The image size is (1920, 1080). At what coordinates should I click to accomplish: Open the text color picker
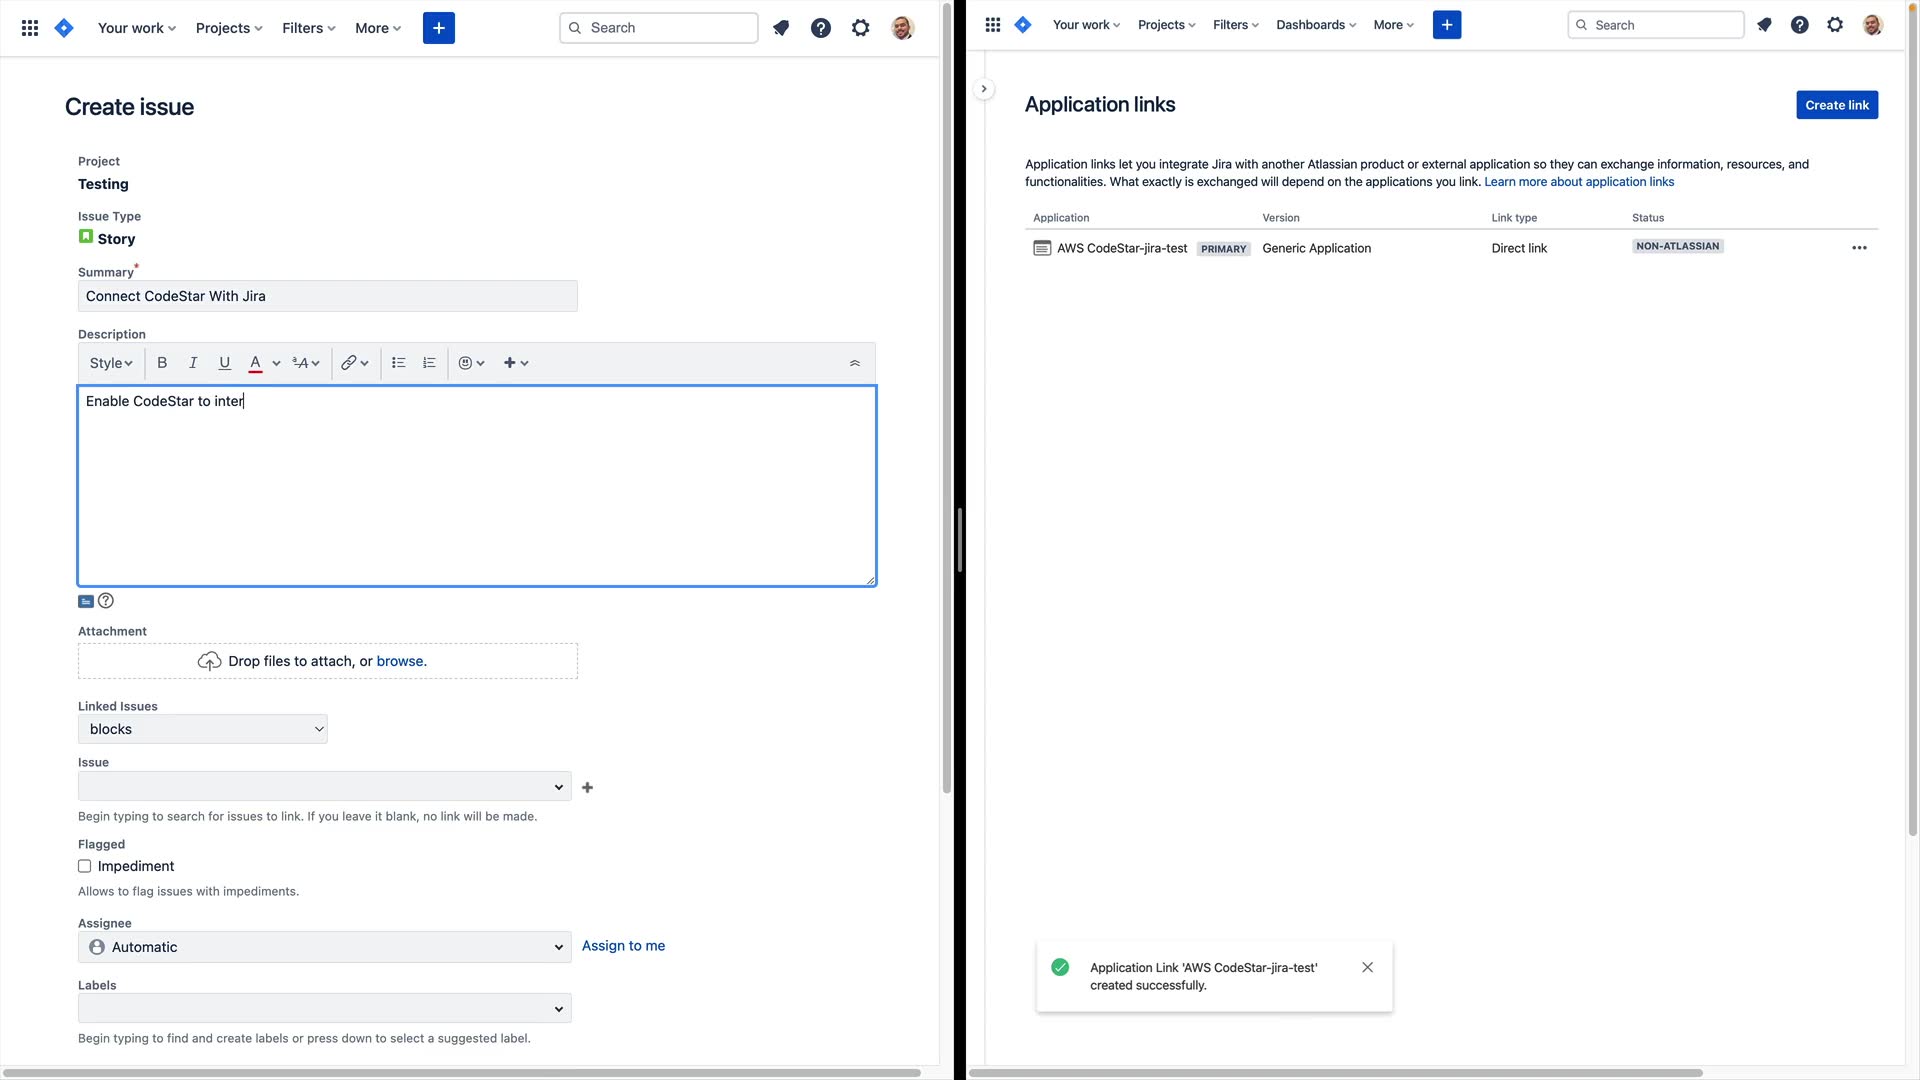coord(276,363)
